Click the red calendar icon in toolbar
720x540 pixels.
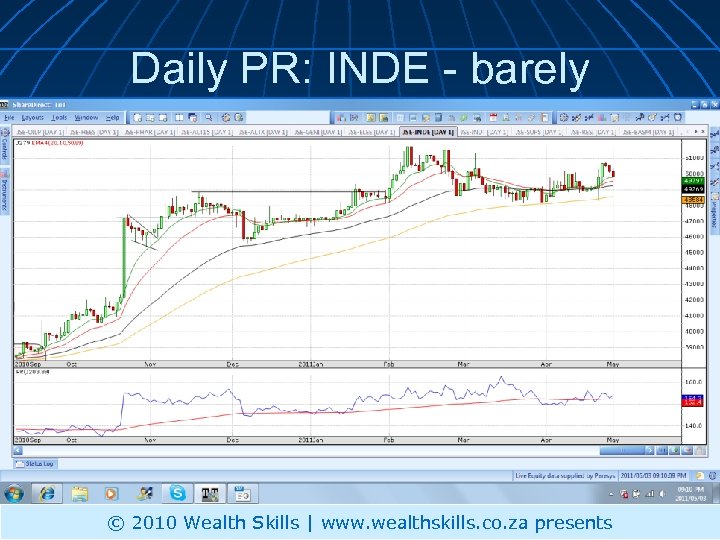pos(493,118)
